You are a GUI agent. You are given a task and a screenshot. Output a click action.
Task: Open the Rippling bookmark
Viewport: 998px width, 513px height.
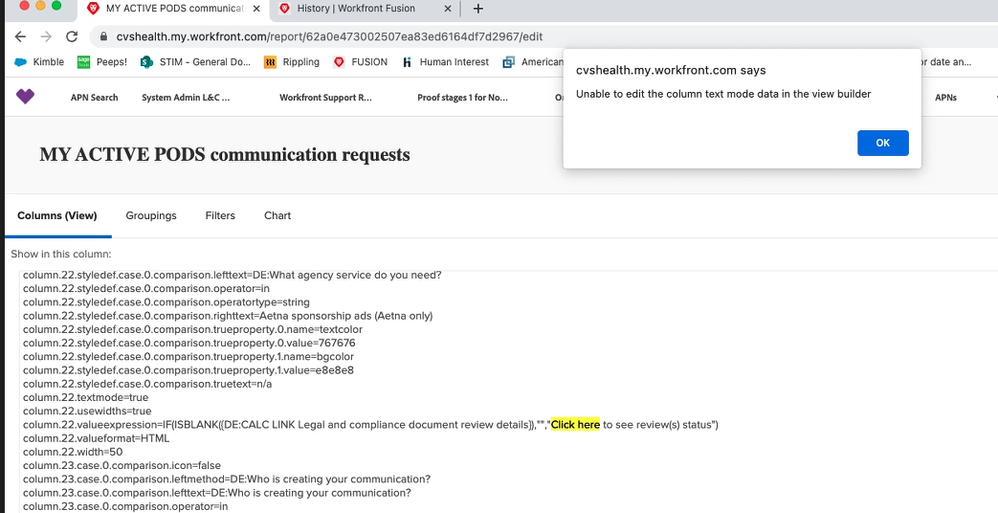pyautogui.click(x=291, y=62)
